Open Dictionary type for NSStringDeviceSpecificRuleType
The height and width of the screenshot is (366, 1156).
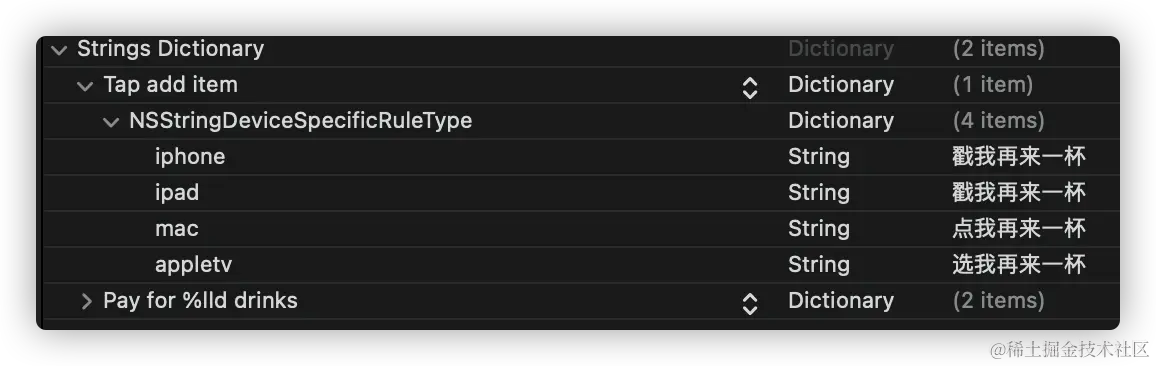[x=841, y=121]
